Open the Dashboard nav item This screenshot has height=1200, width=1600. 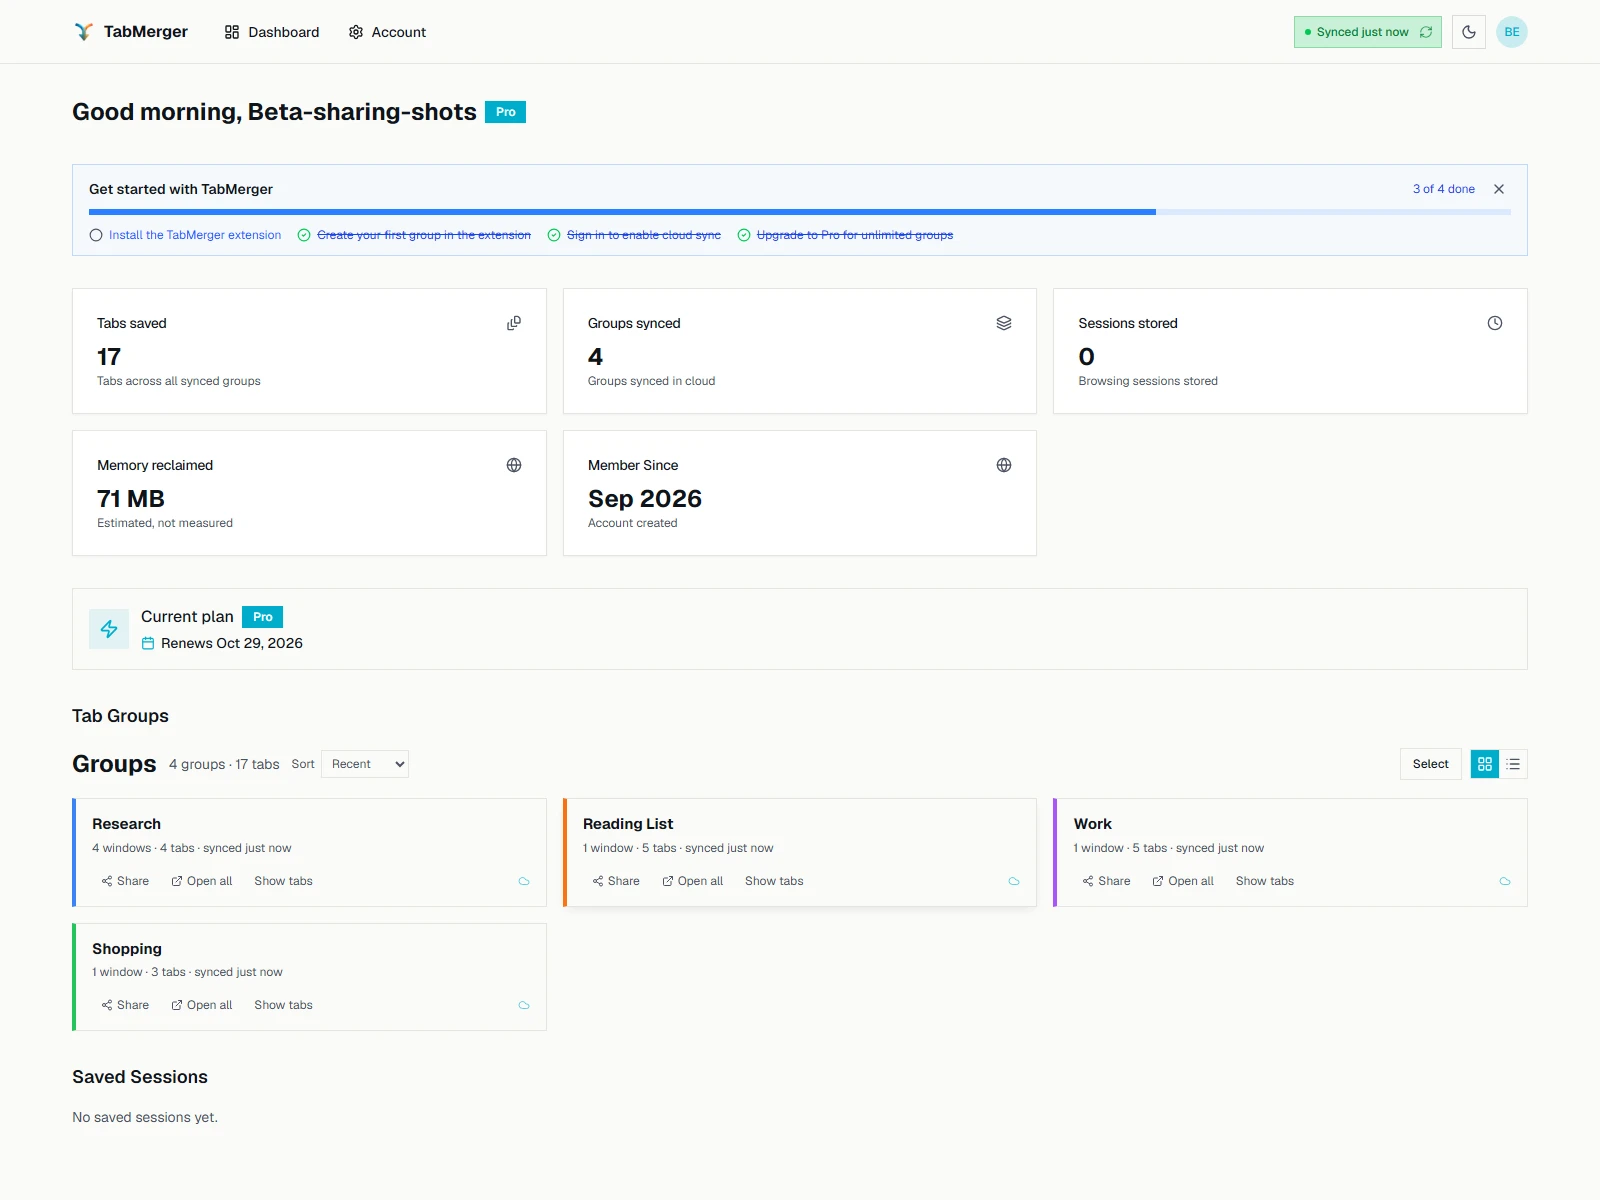pyautogui.click(x=272, y=32)
